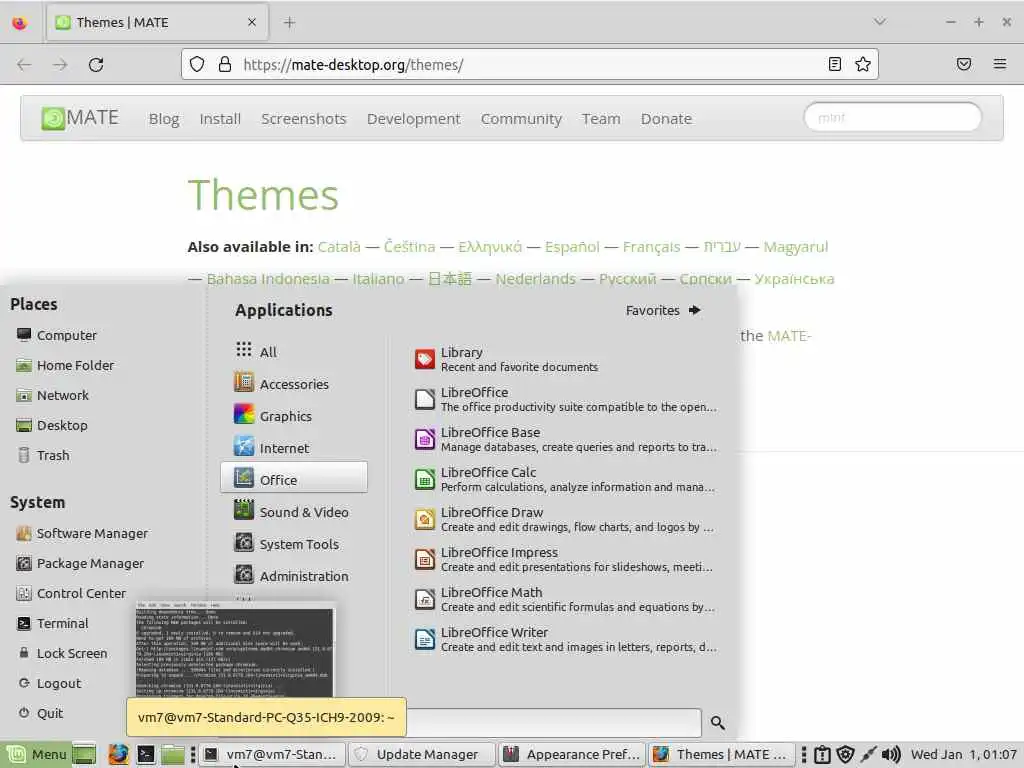This screenshot has height=768, width=1024.
Task: Save page to Pocket
Action: coord(964,64)
